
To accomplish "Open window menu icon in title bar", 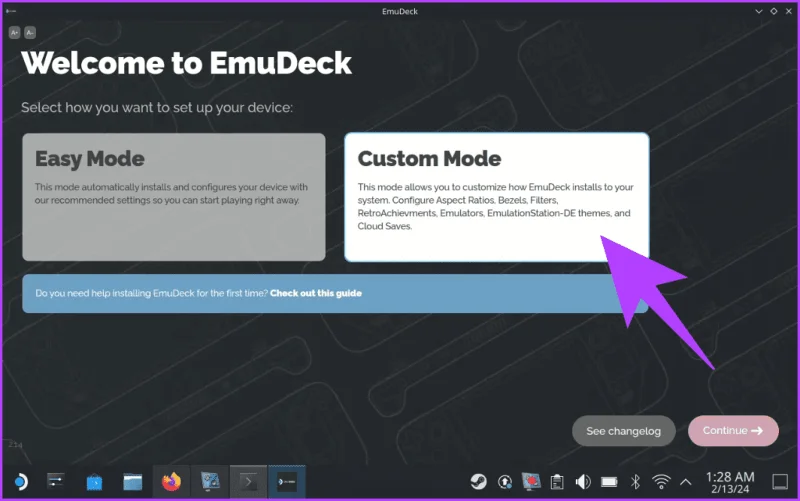I will pos(11,11).
